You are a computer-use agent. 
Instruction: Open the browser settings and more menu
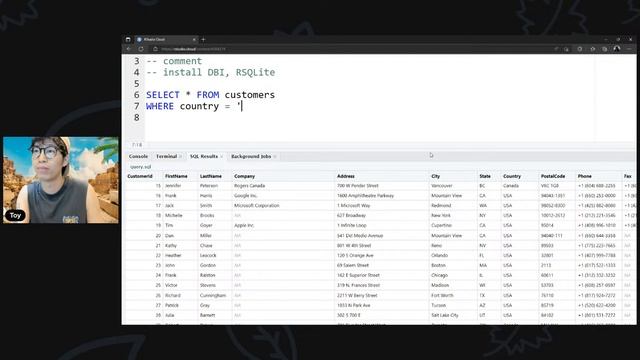click(x=629, y=49)
